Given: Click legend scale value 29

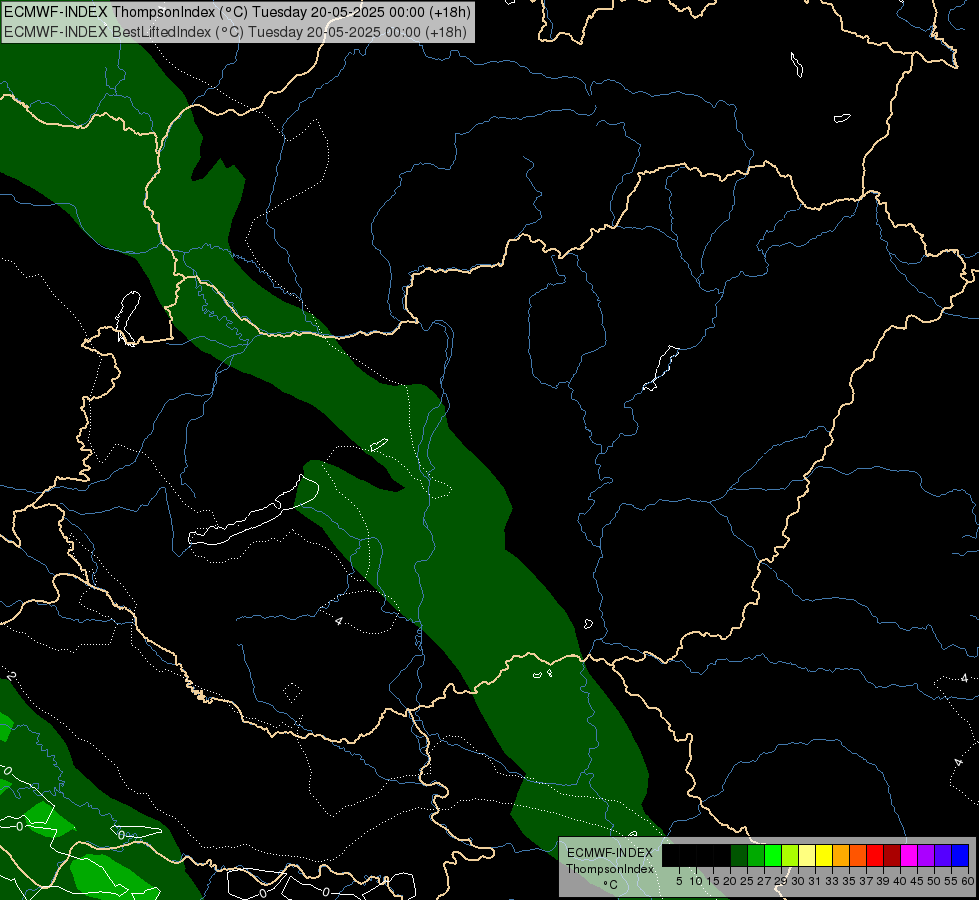Looking at the screenshot, I should click(x=781, y=881).
